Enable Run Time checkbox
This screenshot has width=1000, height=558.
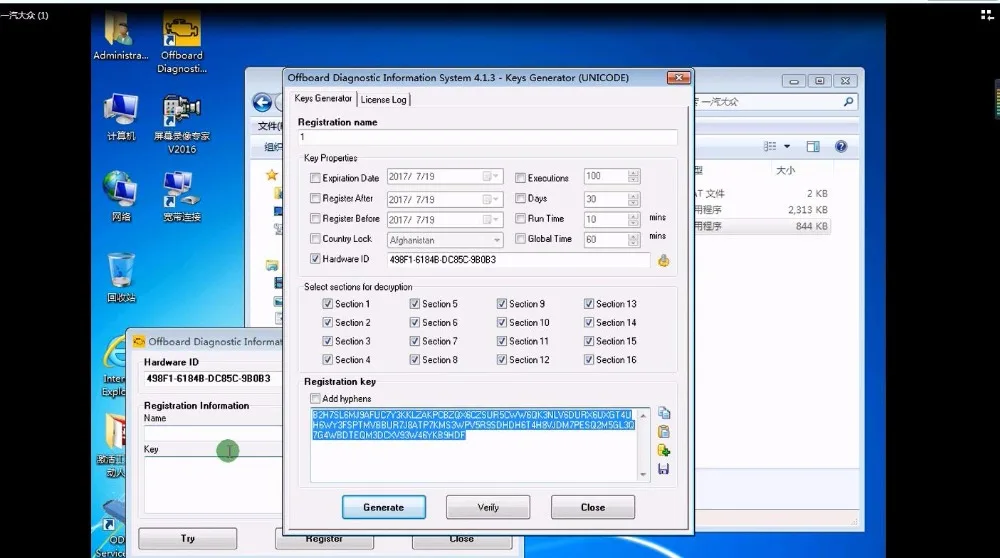520,218
